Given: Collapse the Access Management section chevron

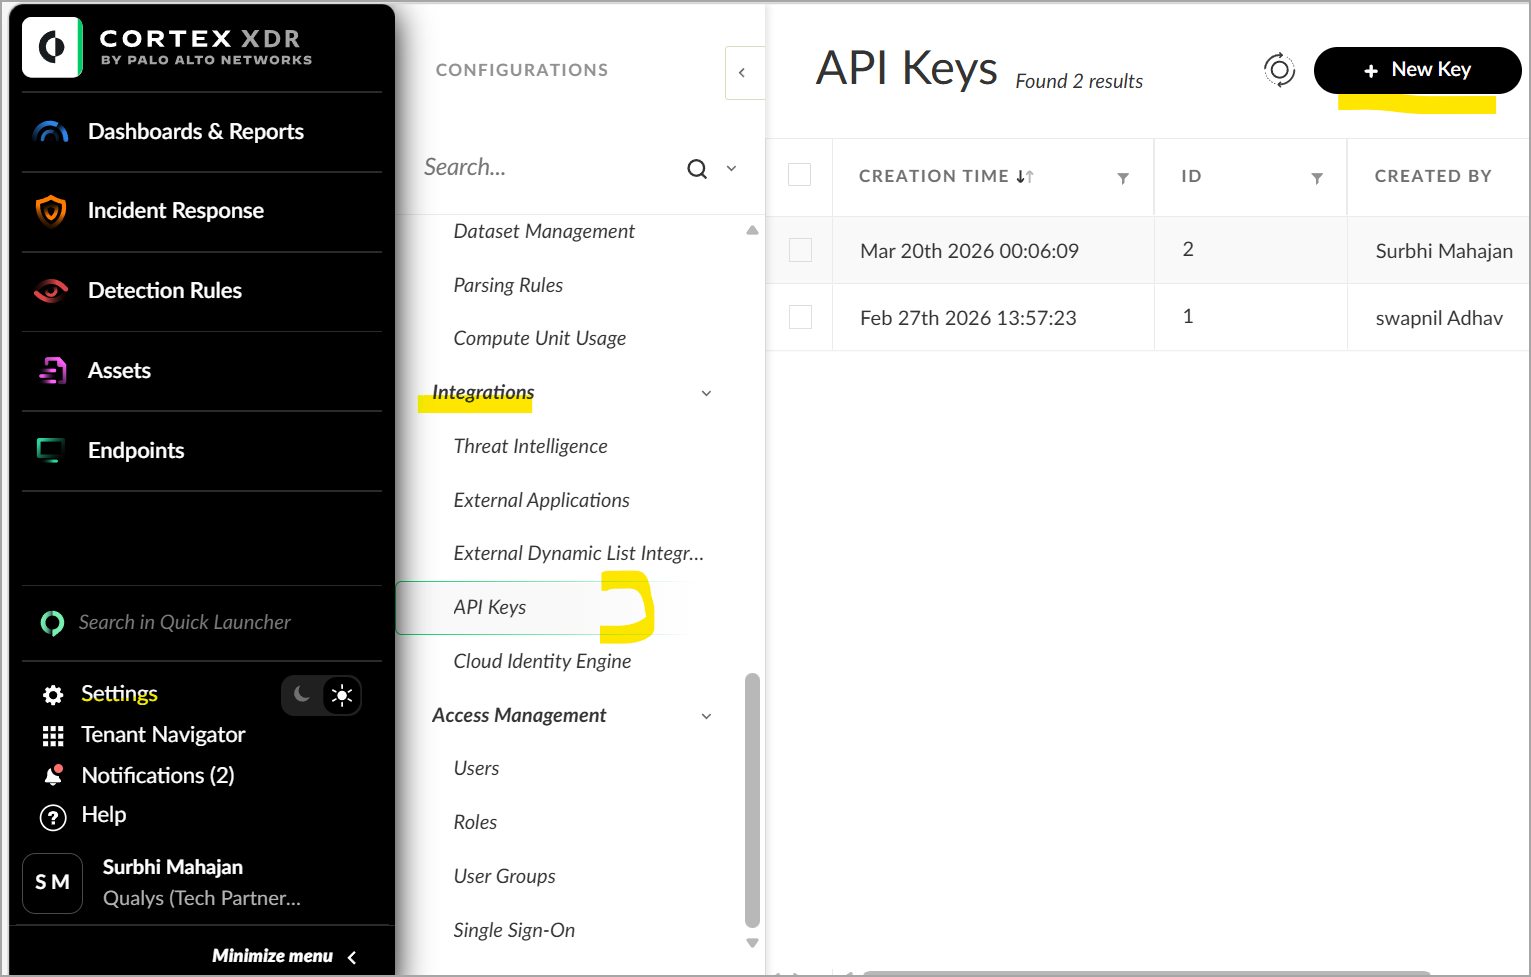Looking at the screenshot, I should pos(706,716).
